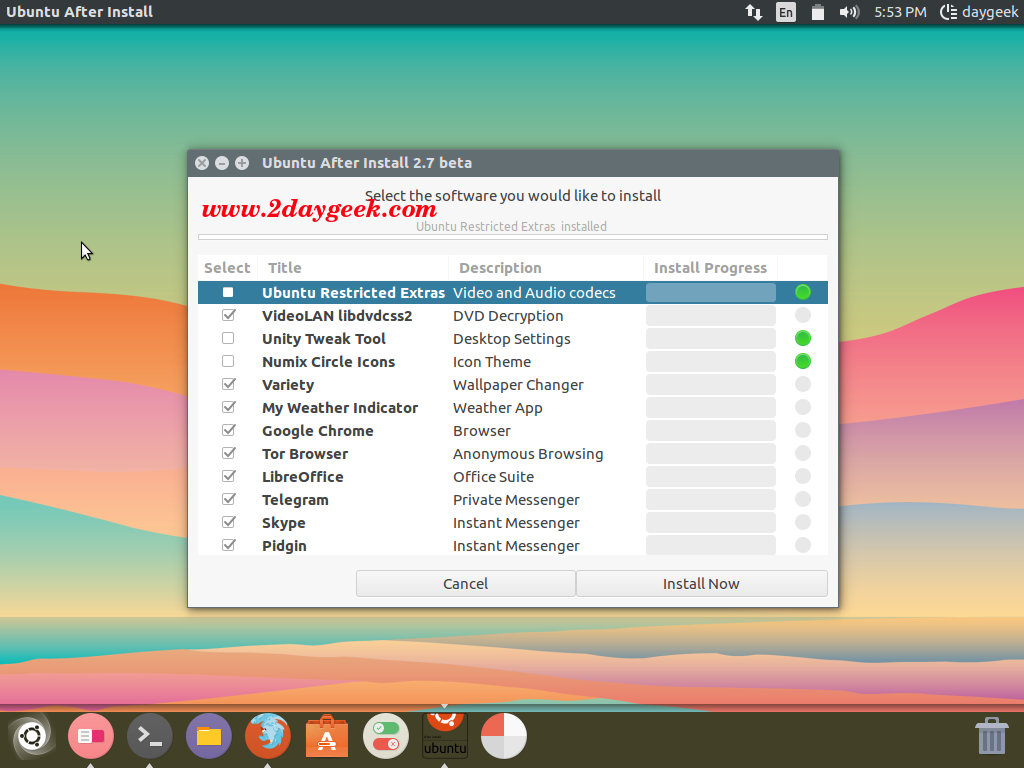The image size is (1024, 768).
Task: Click the Install Now button
Action: (701, 583)
